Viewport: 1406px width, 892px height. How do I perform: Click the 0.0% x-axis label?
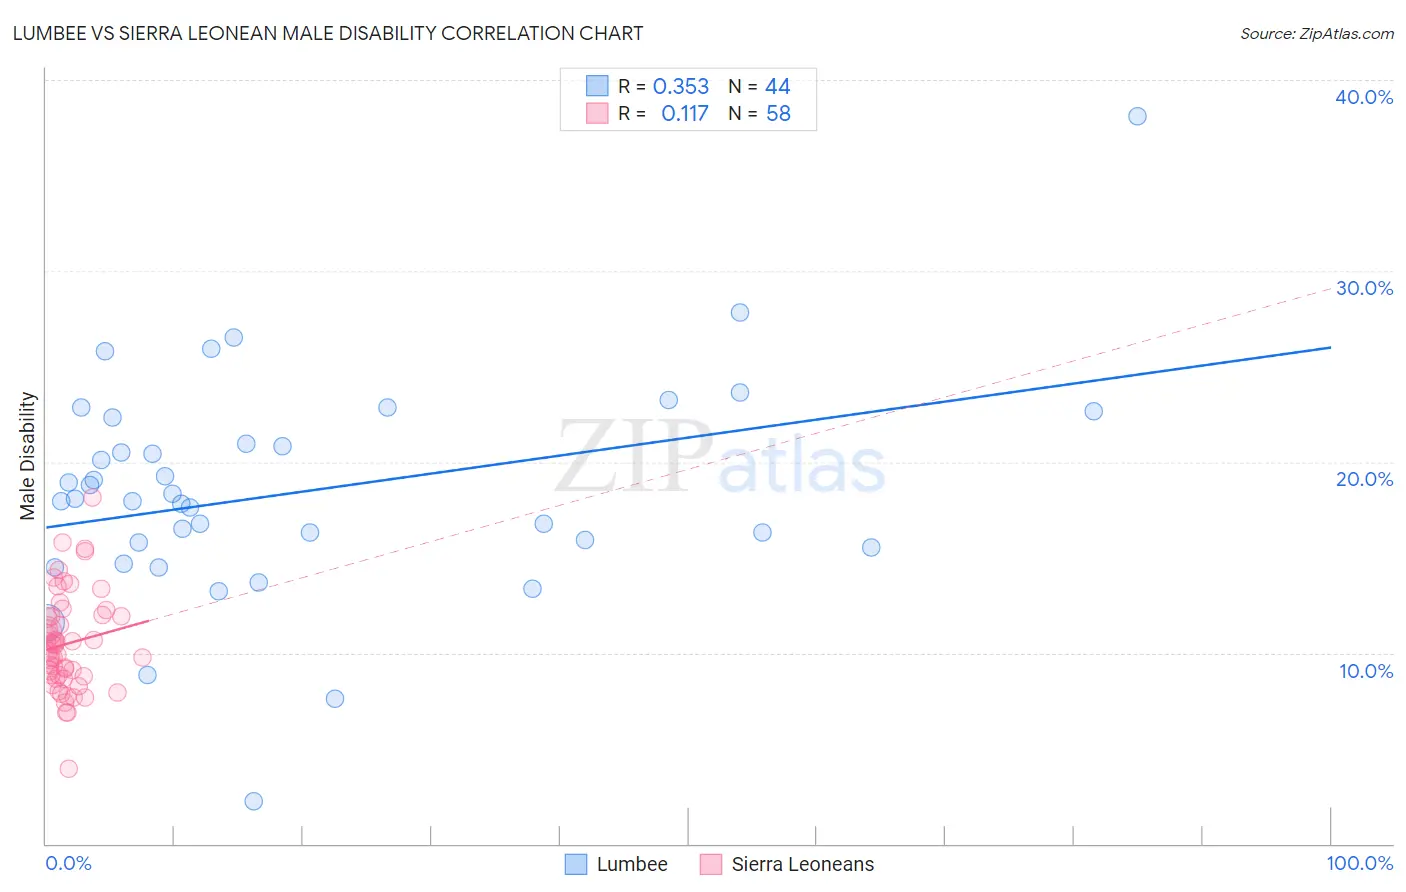[x=68, y=863]
